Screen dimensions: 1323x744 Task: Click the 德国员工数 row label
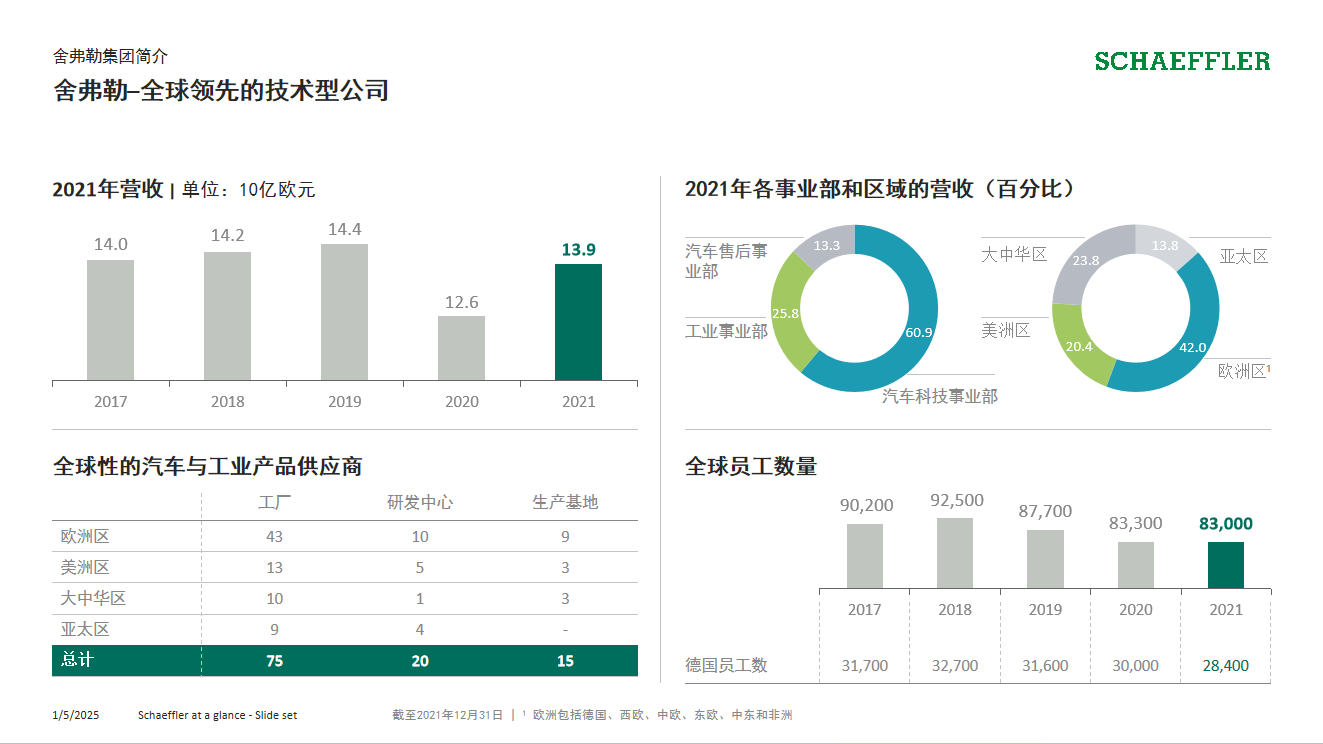(x=727, y=665)
